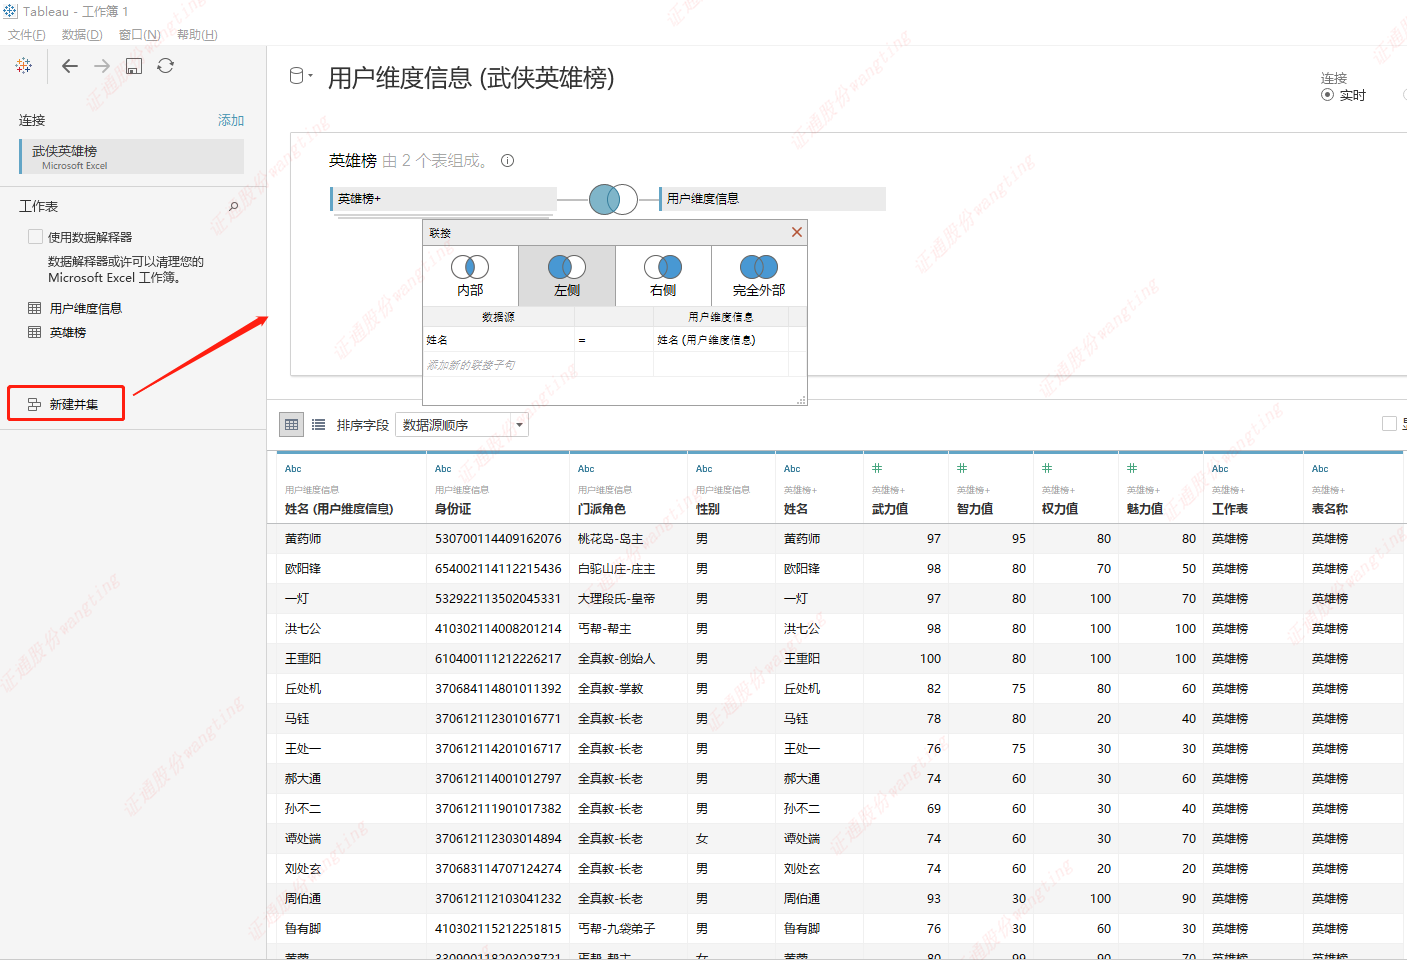
Task: Click the 添加 connection link
Action: (231, 120)
